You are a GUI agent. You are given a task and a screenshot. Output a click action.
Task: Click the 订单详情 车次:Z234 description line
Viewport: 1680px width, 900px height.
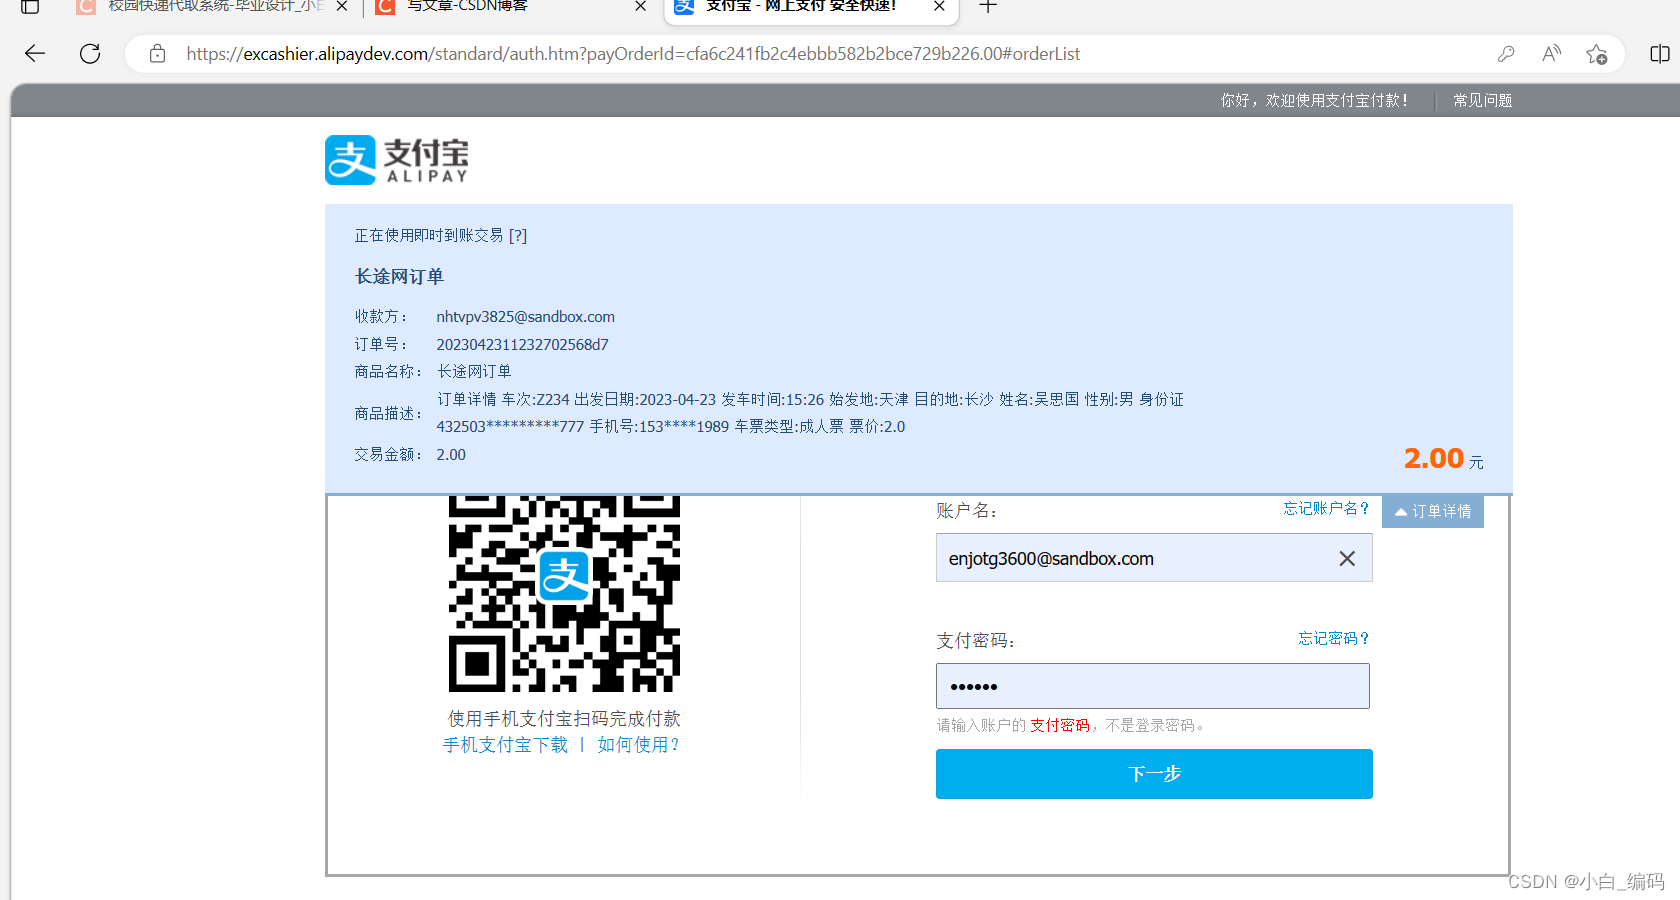(x=810, y=399)
